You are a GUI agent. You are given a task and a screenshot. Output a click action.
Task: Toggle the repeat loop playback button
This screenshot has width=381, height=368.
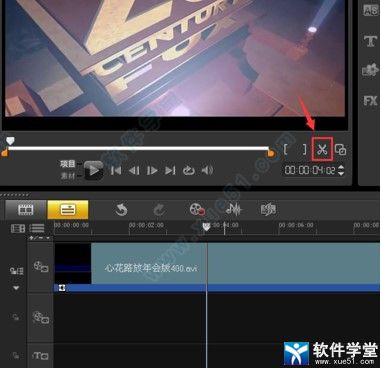tap(189, 171)
